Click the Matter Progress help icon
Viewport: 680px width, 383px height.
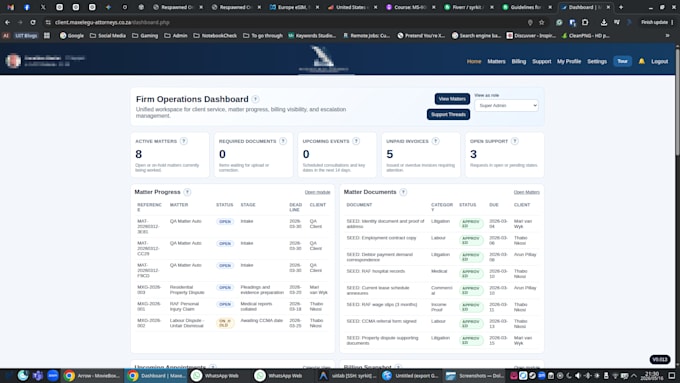(187, 192)
